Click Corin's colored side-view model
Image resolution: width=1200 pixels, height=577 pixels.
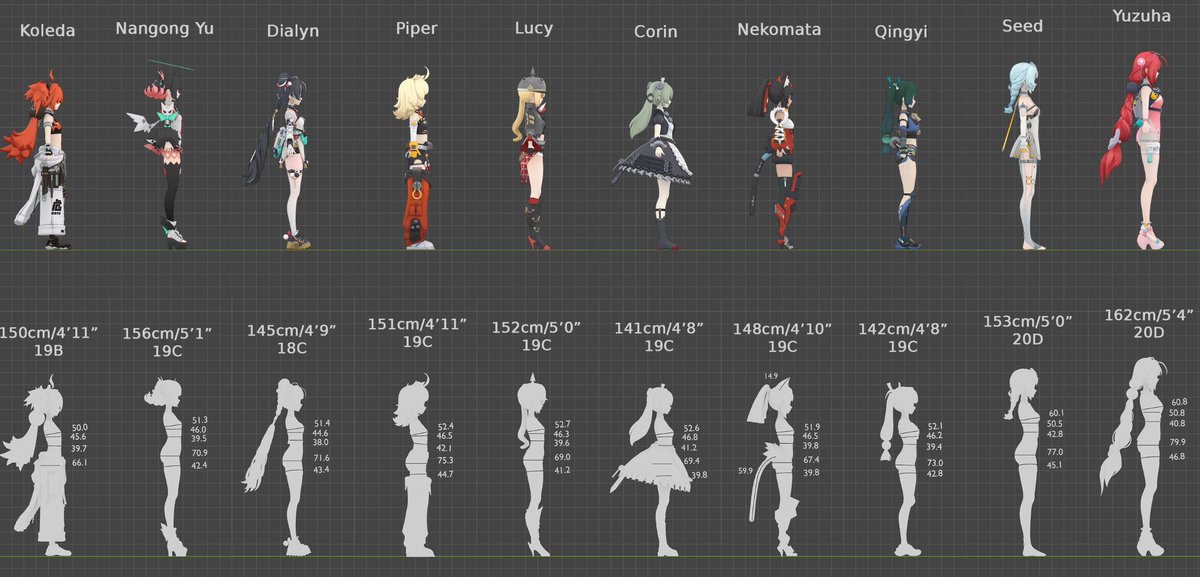[650, 165]
